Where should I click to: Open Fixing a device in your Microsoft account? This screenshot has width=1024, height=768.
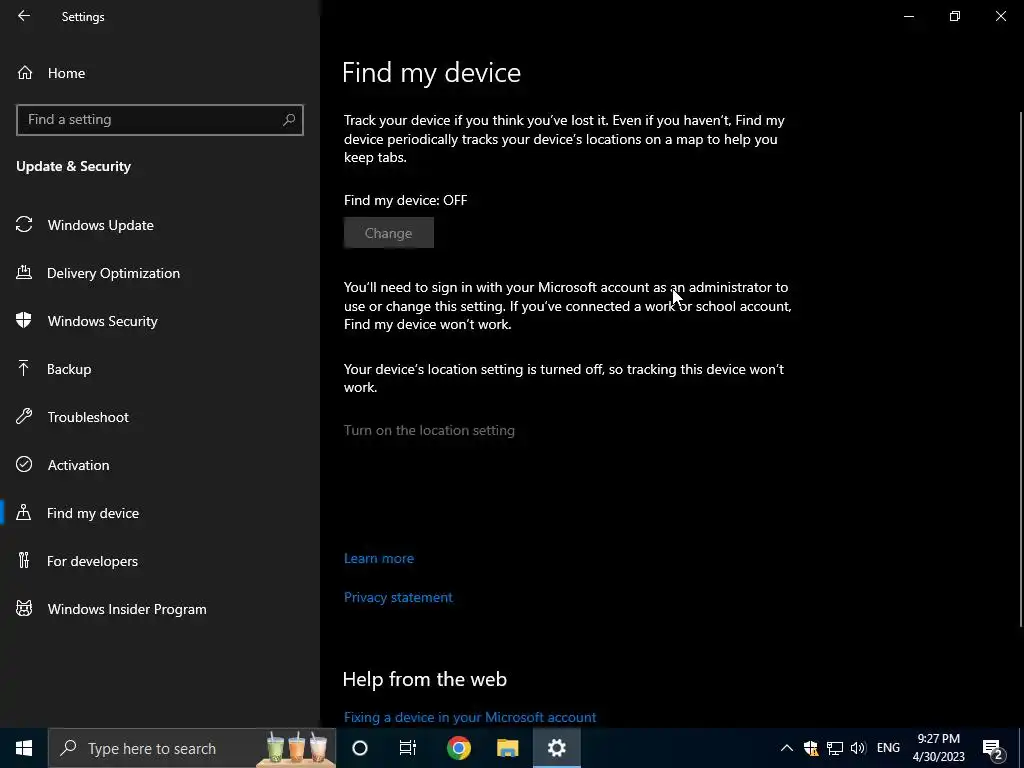point(470,717)
